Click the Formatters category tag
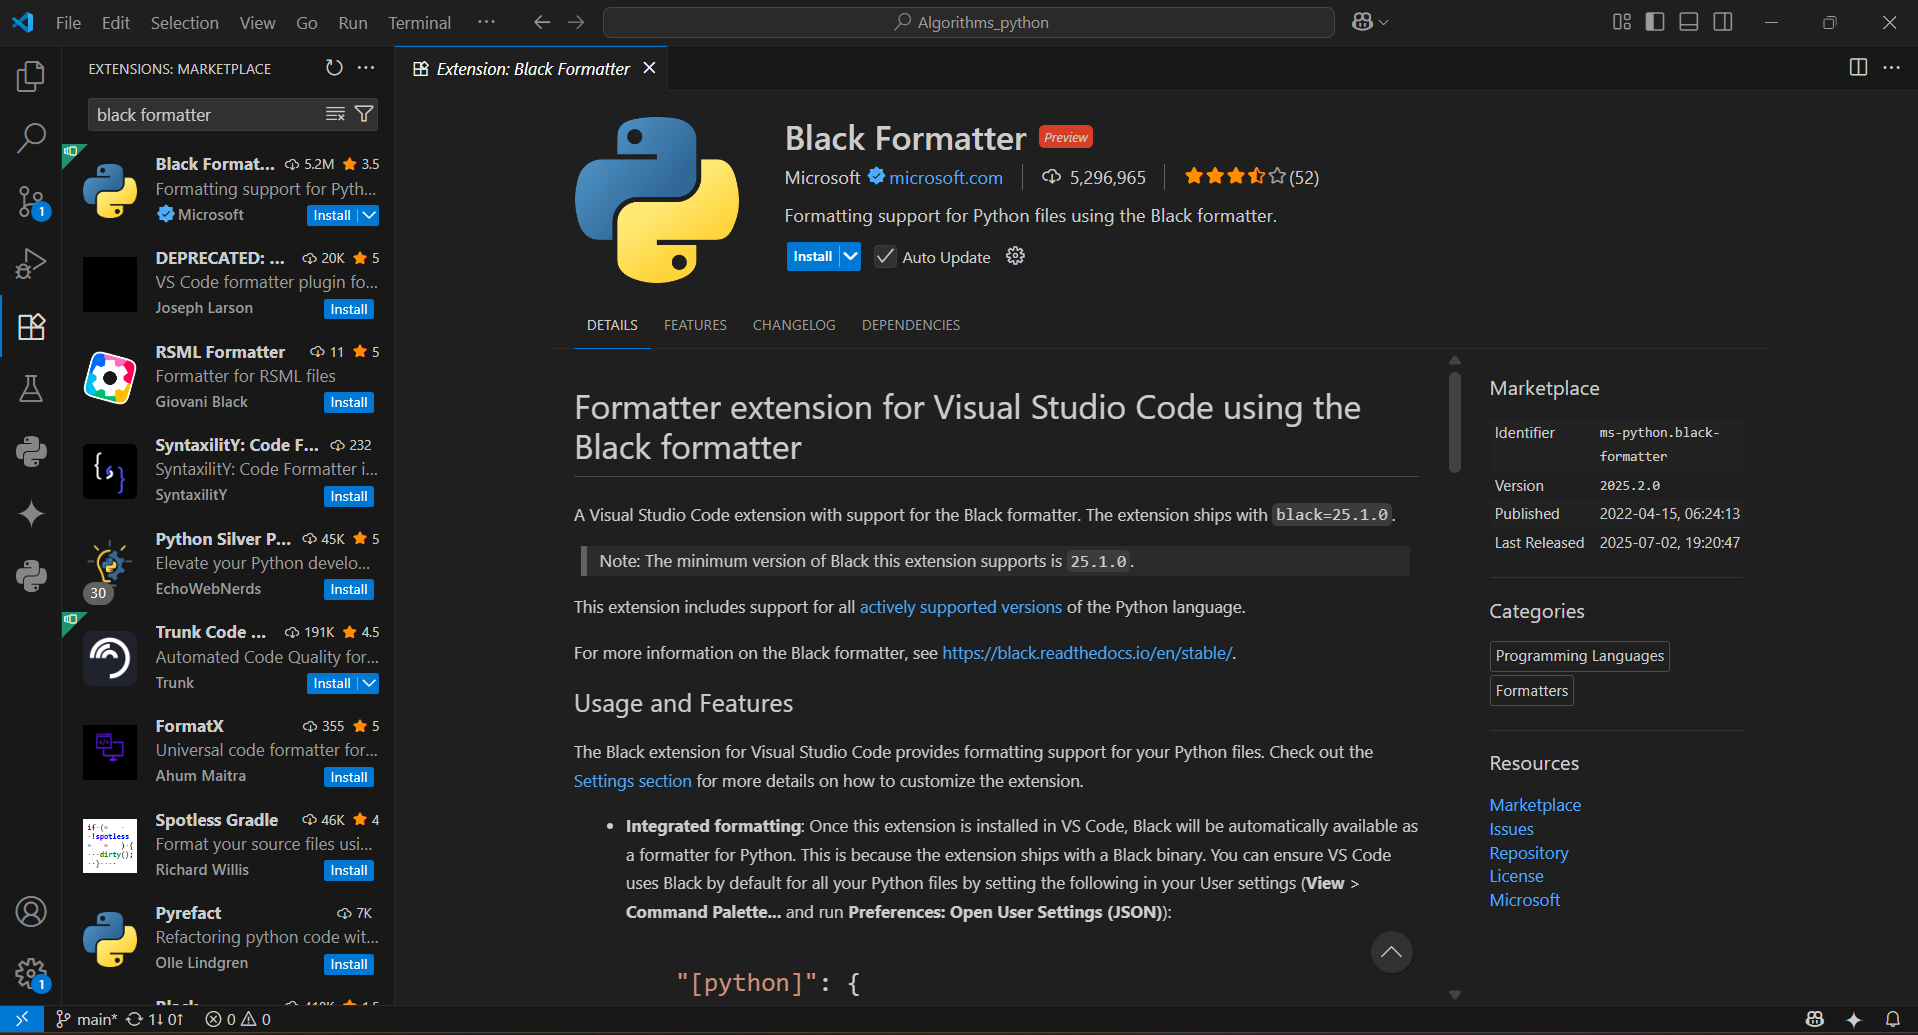The height and width of the screenshot is (1035, 1918). point(1531,691)
